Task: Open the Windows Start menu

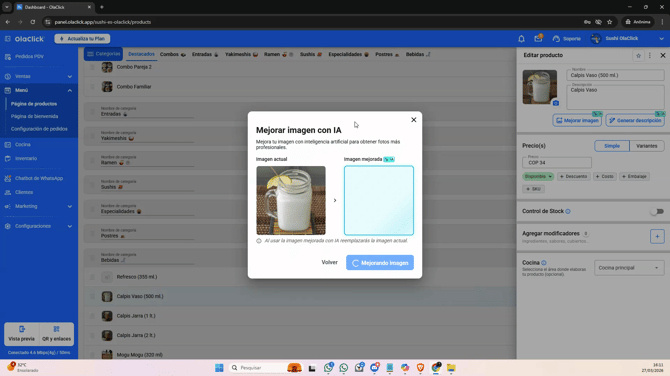Action: click(219, 368)
